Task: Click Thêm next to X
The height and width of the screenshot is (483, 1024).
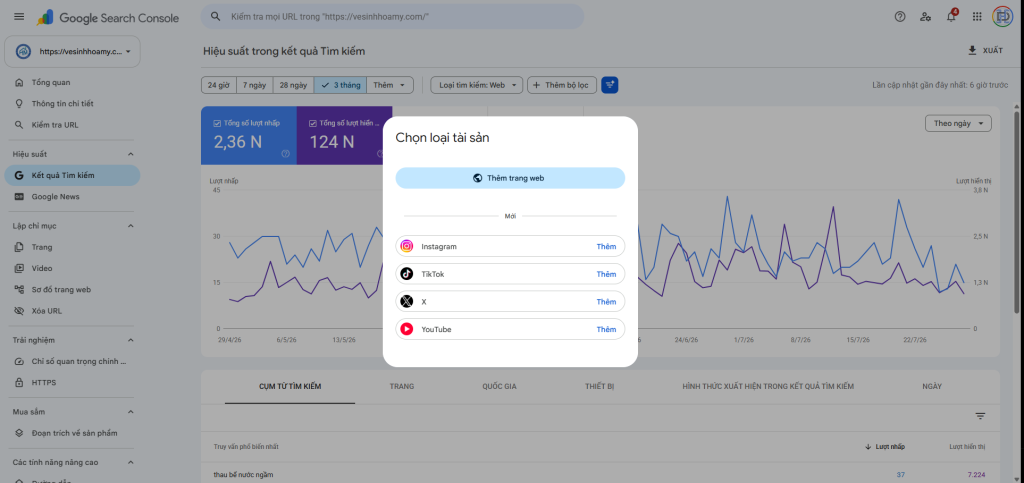Action: [x=606, y=302]
